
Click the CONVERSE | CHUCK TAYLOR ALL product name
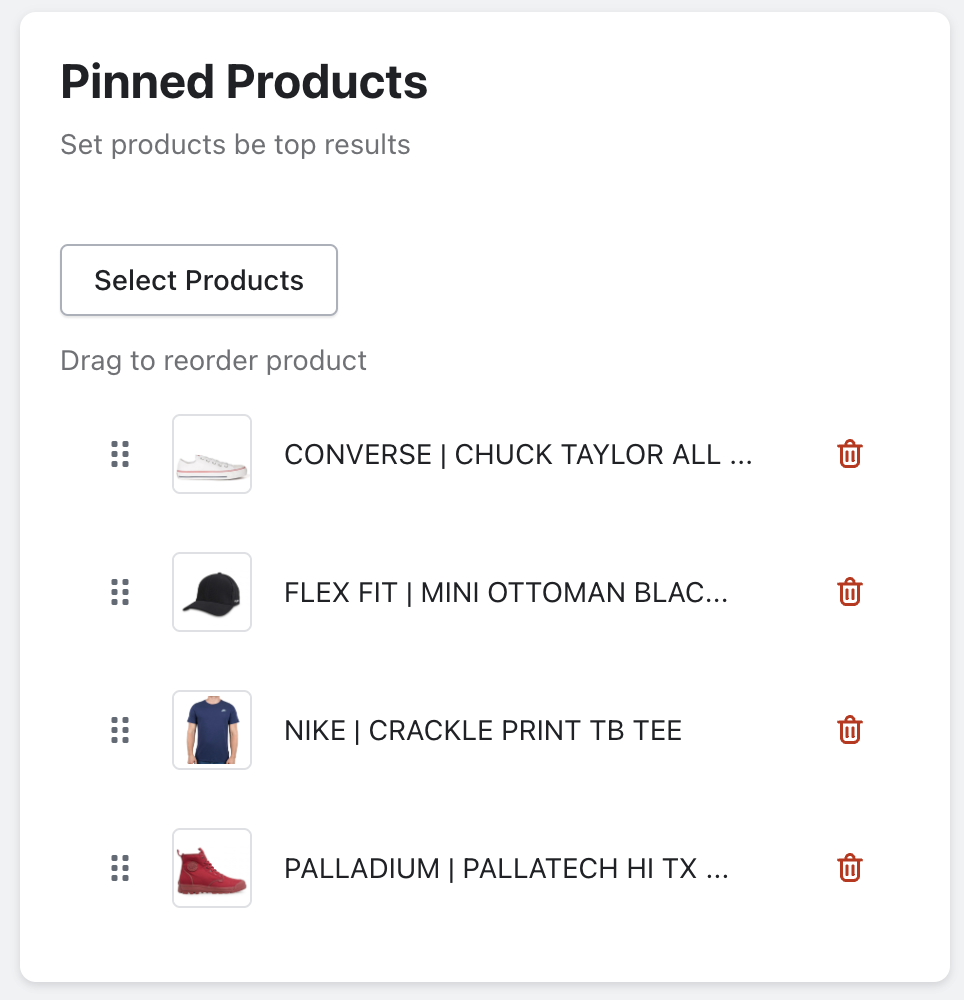[518, 455]
